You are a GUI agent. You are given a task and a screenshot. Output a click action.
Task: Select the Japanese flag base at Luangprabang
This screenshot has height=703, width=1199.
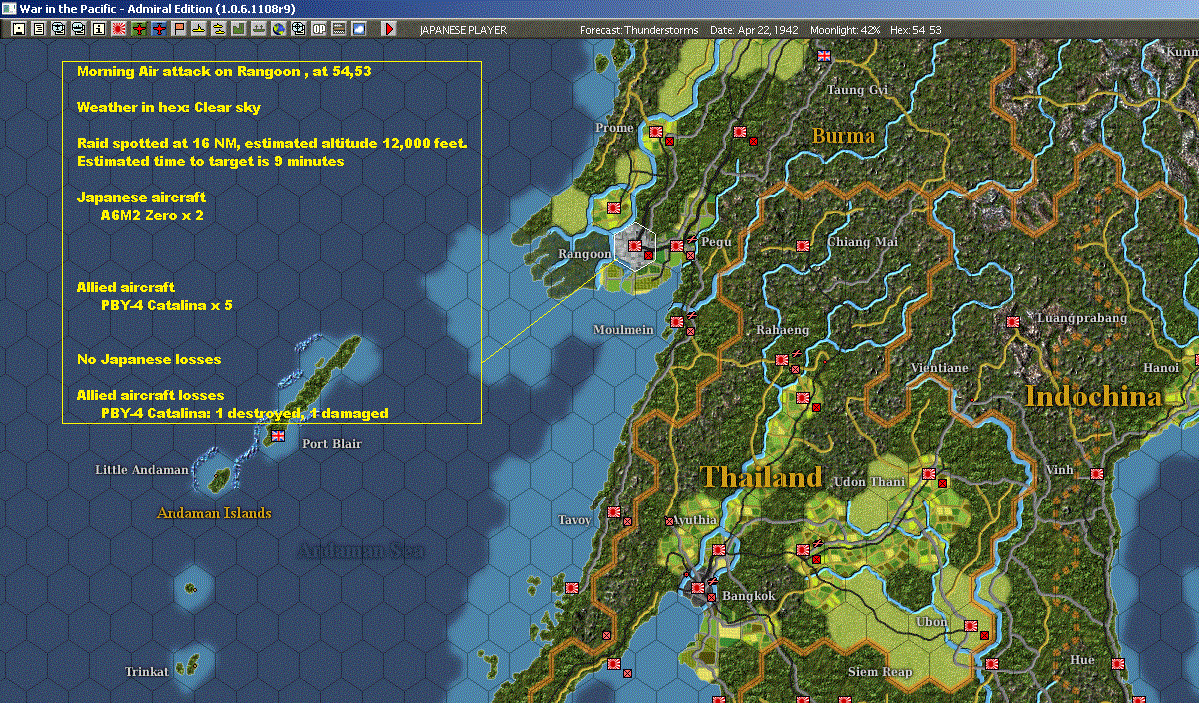tap(1012, 321)
